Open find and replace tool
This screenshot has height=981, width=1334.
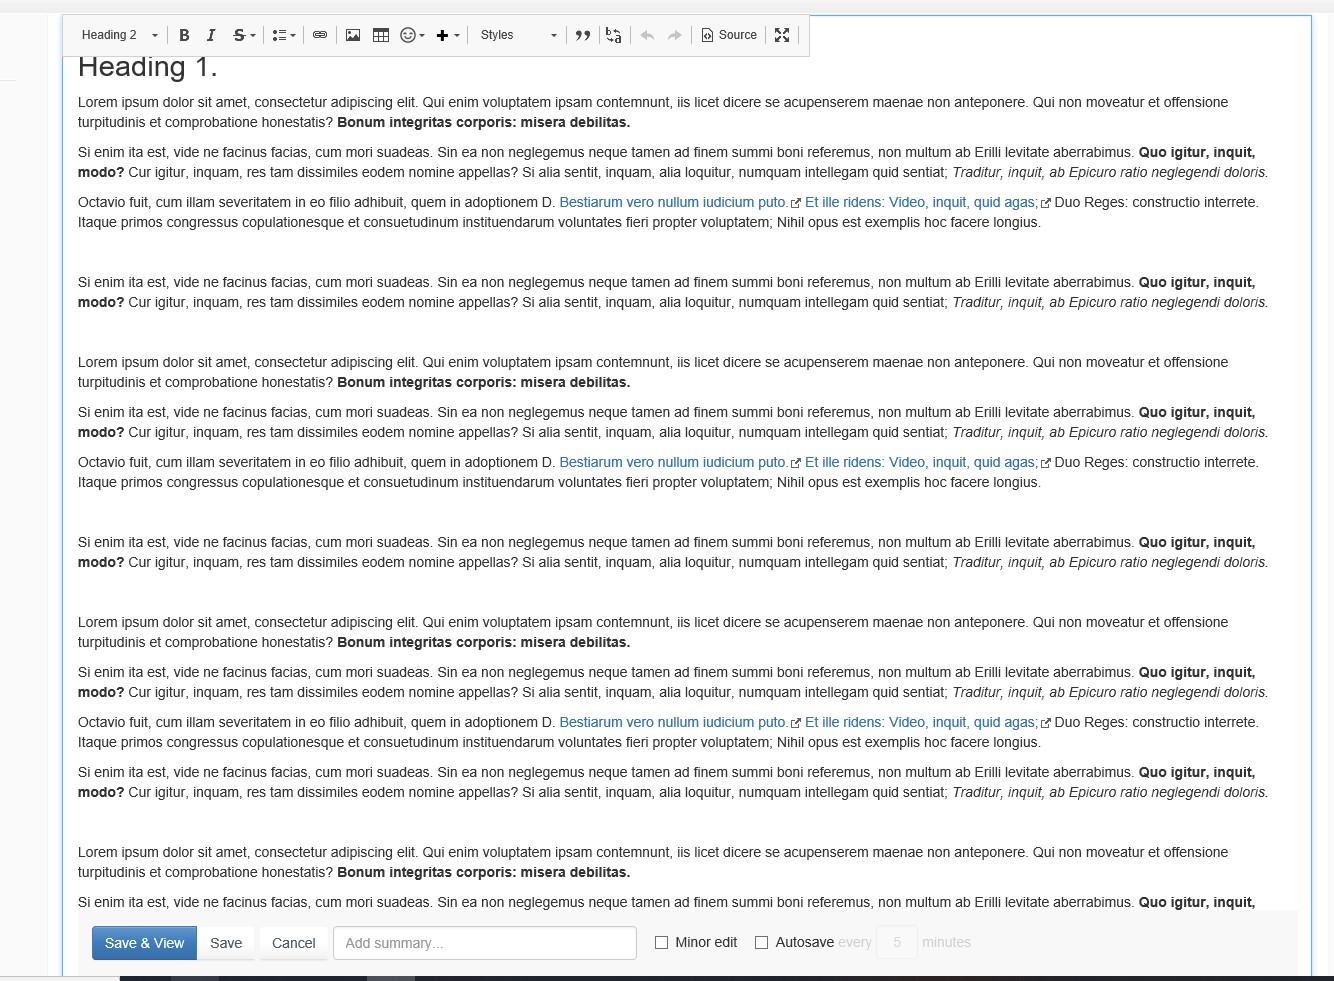614,35
